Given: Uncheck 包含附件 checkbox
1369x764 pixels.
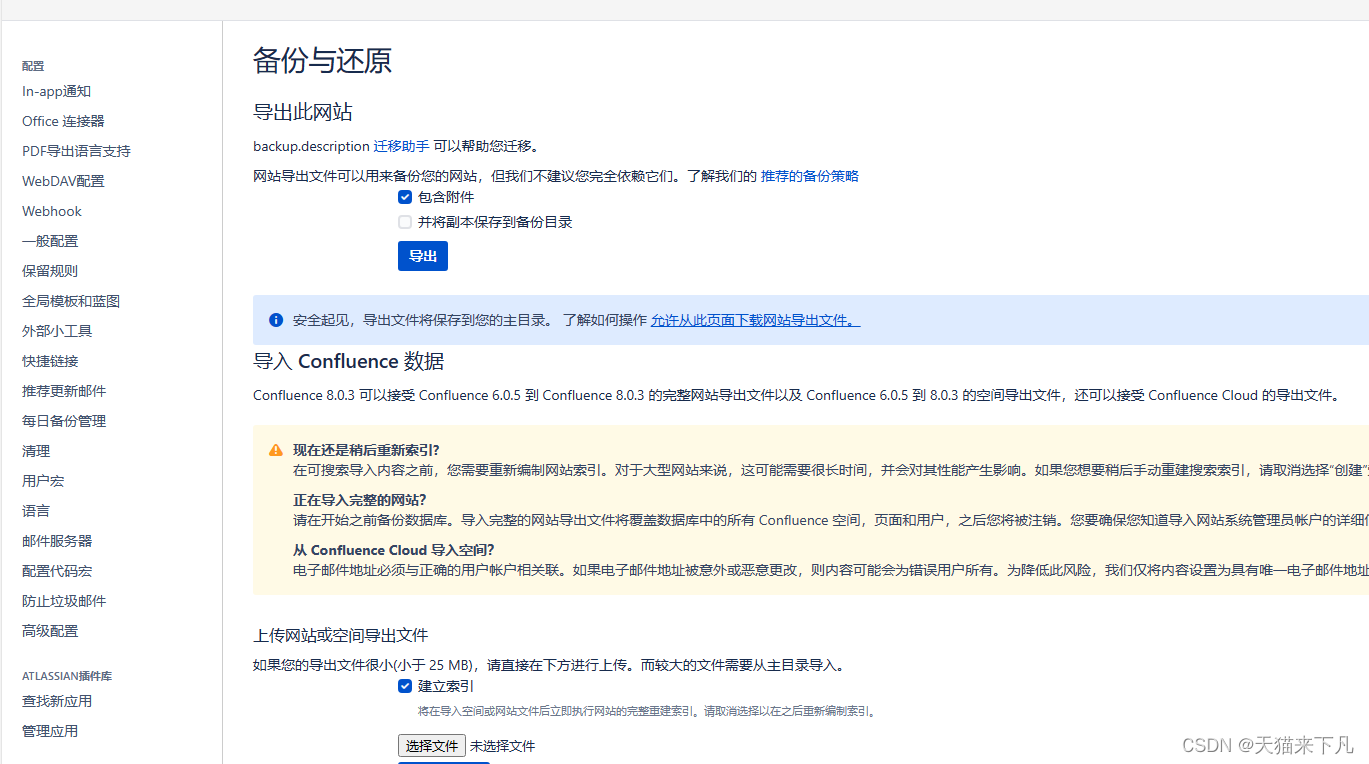Looking at the screenshot, I should pos(405,197).
